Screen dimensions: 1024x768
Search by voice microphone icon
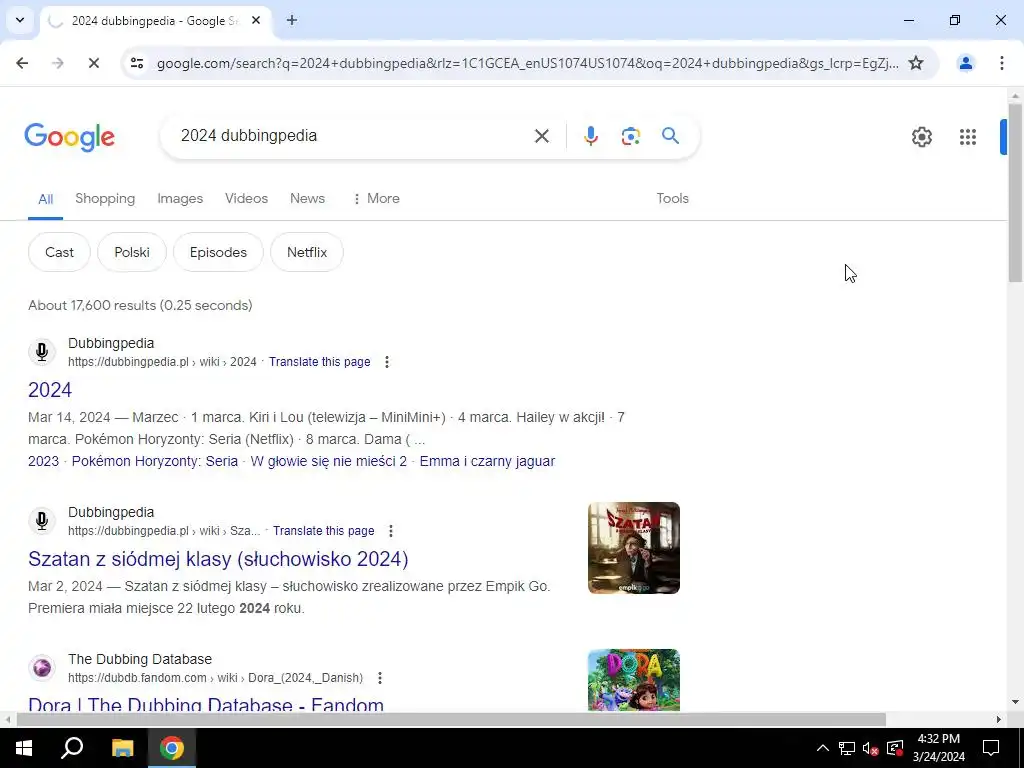click(590, 136)
